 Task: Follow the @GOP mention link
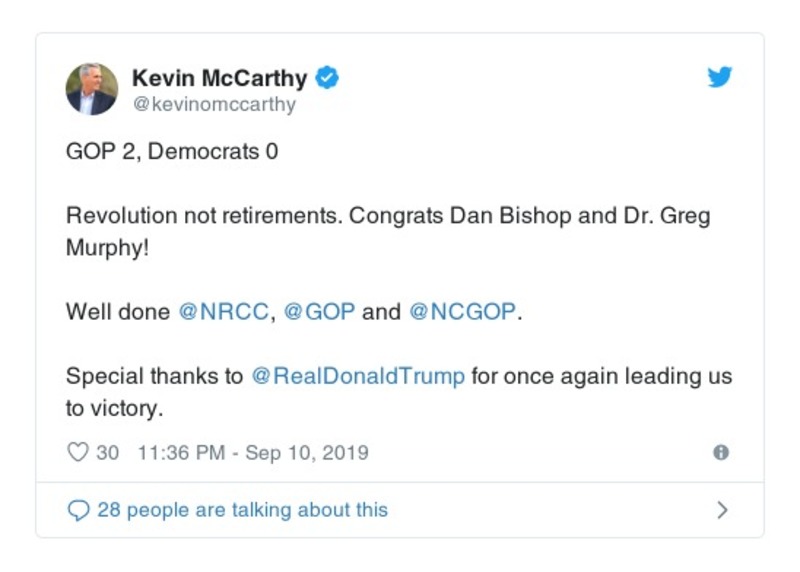pos(319,311)
